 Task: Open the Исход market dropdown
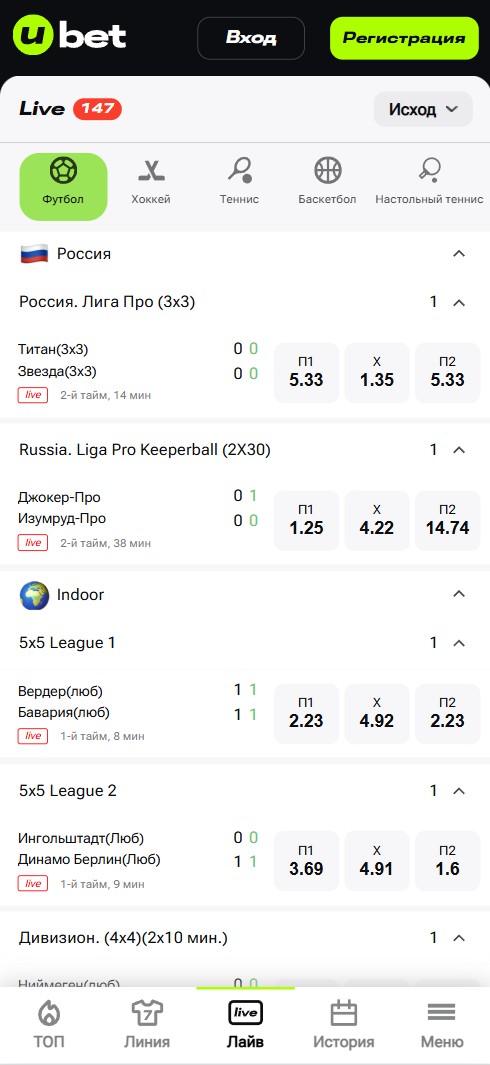point(423,109)
